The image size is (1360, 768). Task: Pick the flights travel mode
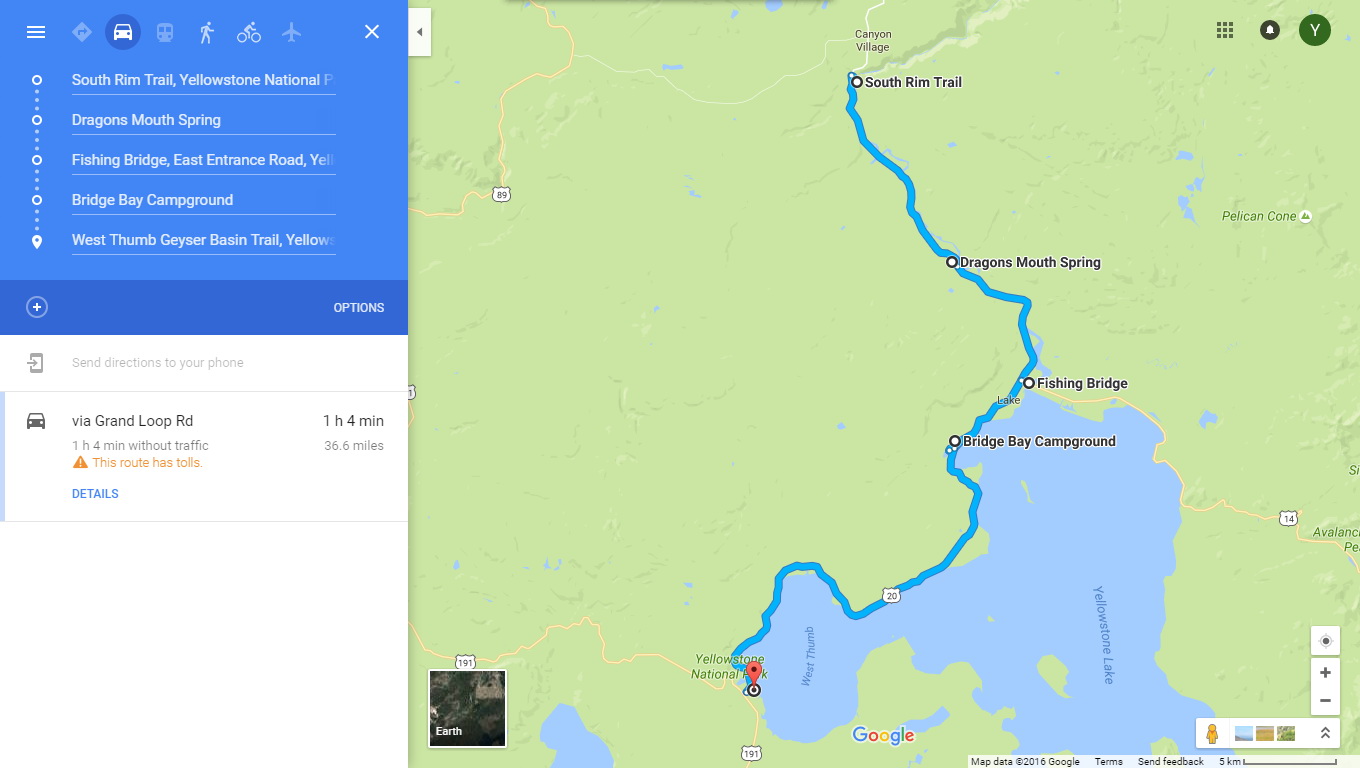click(291, 32)
